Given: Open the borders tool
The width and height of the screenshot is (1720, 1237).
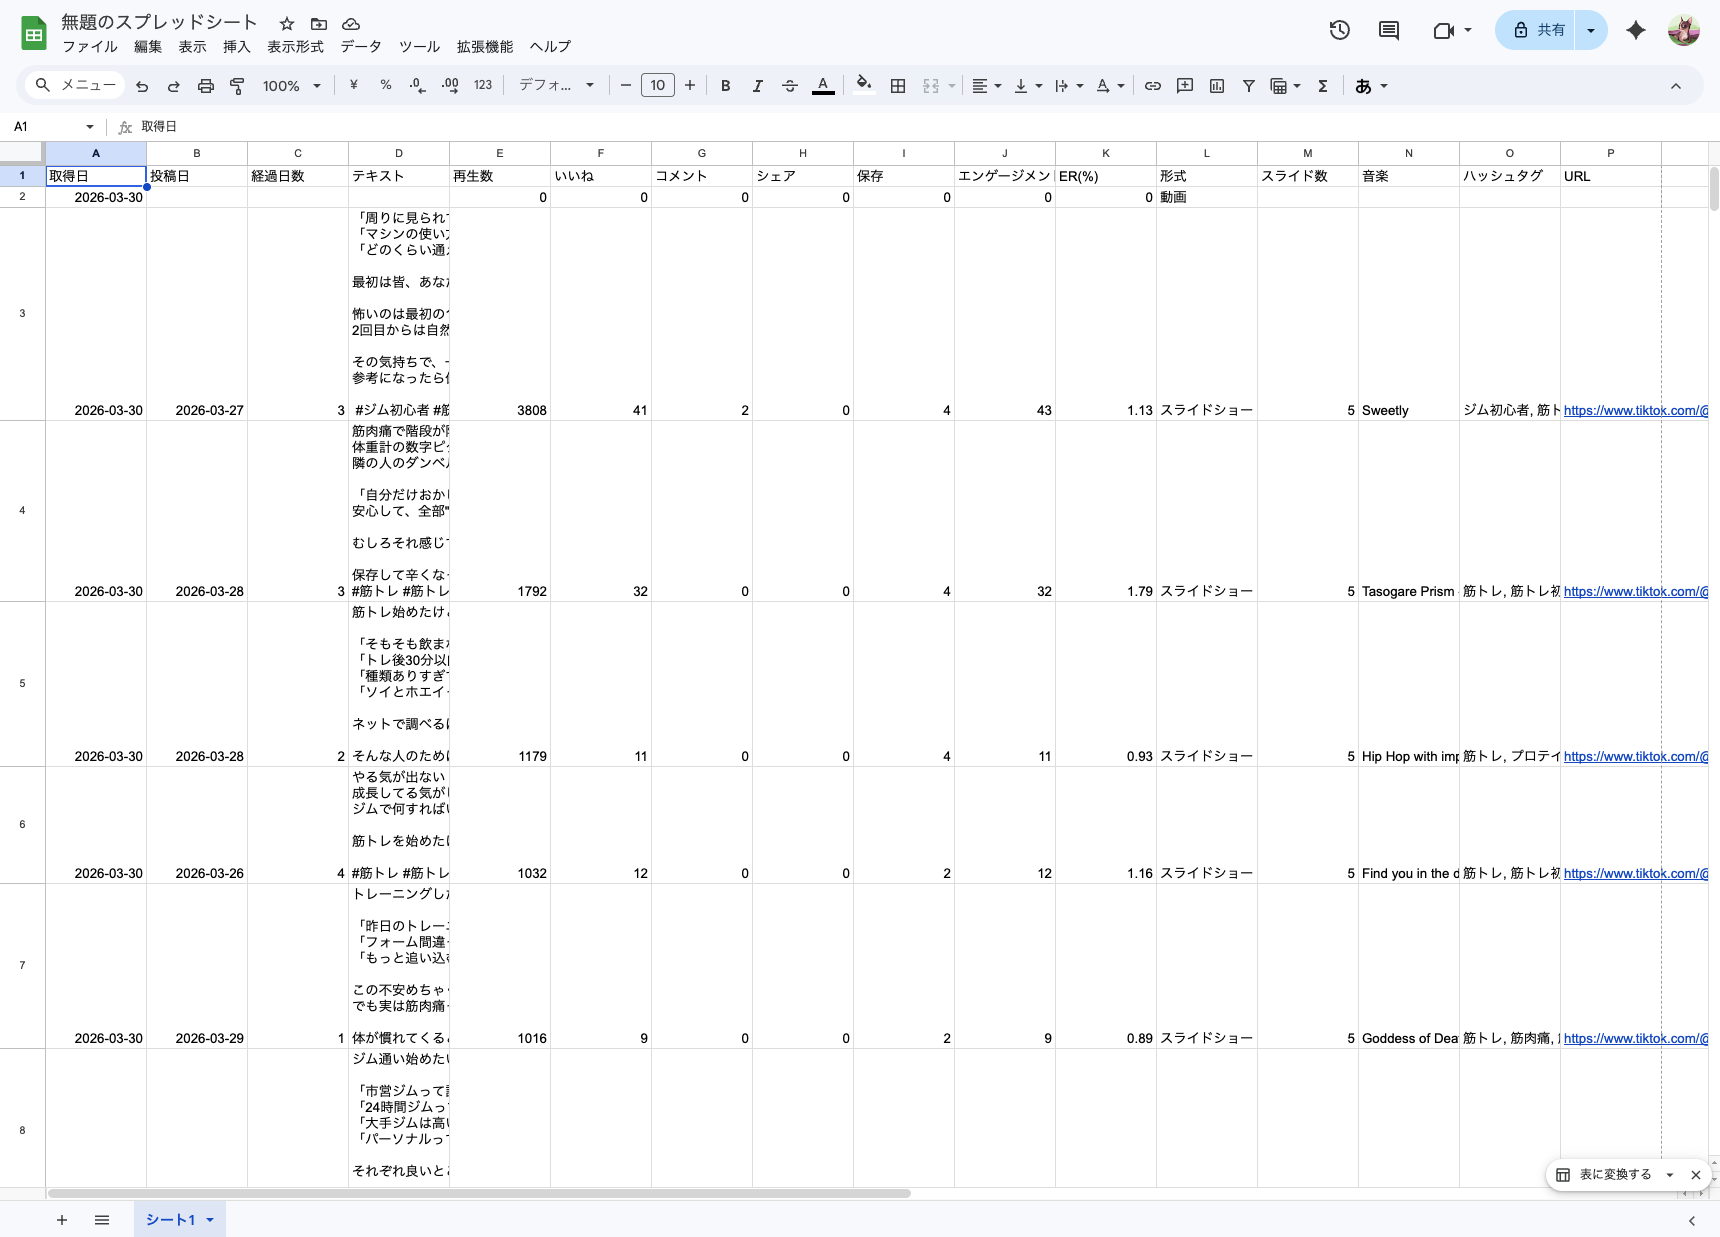Looking at the screenshot, I should [898, 86].
